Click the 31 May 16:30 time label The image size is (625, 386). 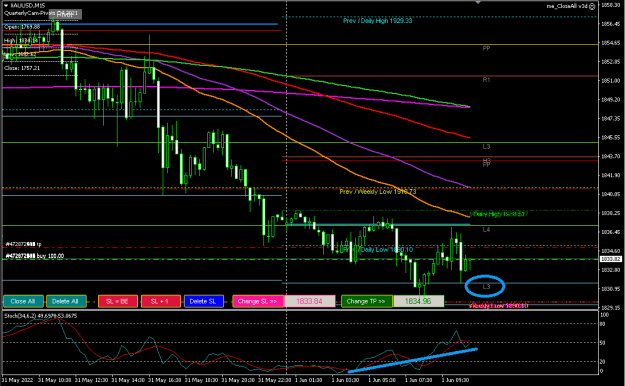(x=165, y=380)
